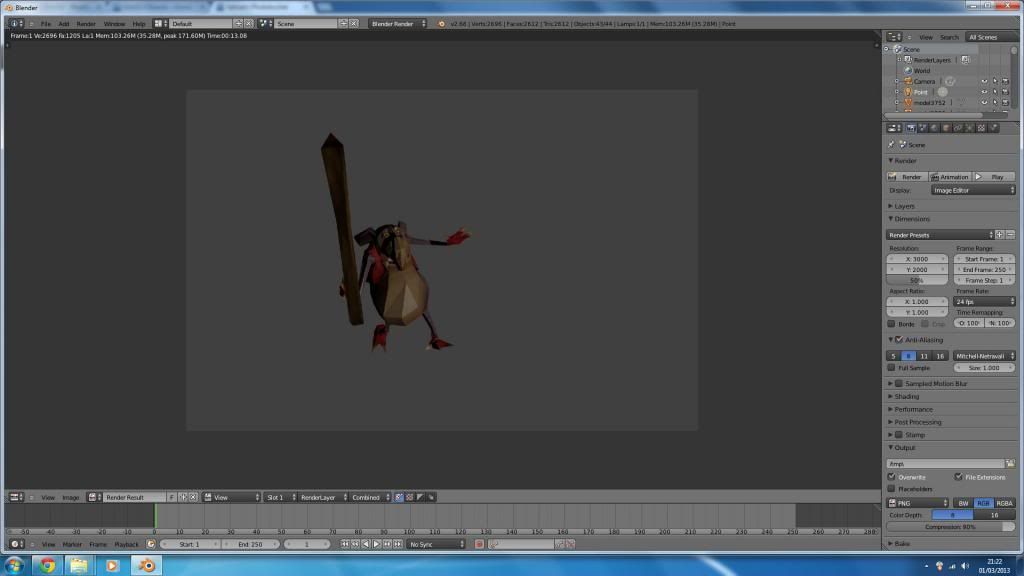Collapse the Dimensions panel
1024x576 pixels.
click(912, 219)
